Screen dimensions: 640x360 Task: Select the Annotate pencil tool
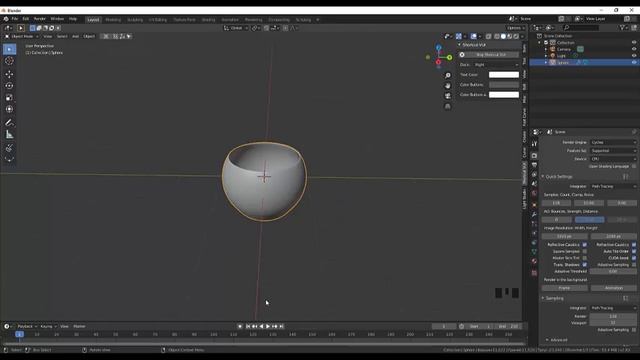click(x=9, y=122)
